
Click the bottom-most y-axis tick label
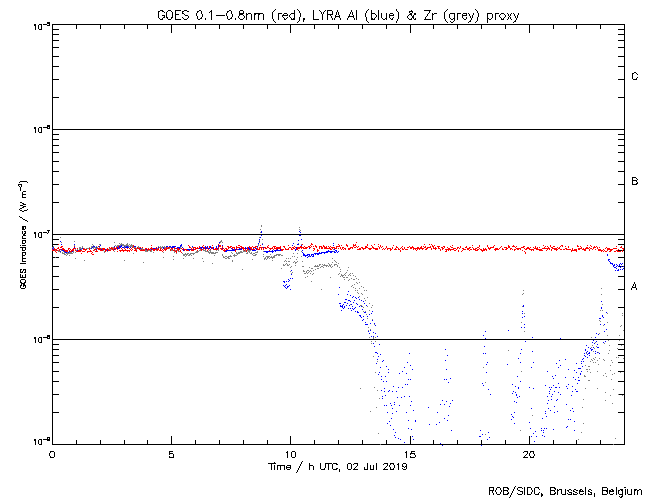pyautogui.click(x=40, y=441)
